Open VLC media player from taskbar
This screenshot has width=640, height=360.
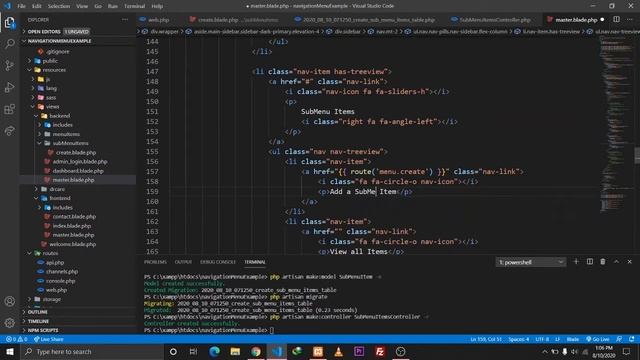click(338, 351)
